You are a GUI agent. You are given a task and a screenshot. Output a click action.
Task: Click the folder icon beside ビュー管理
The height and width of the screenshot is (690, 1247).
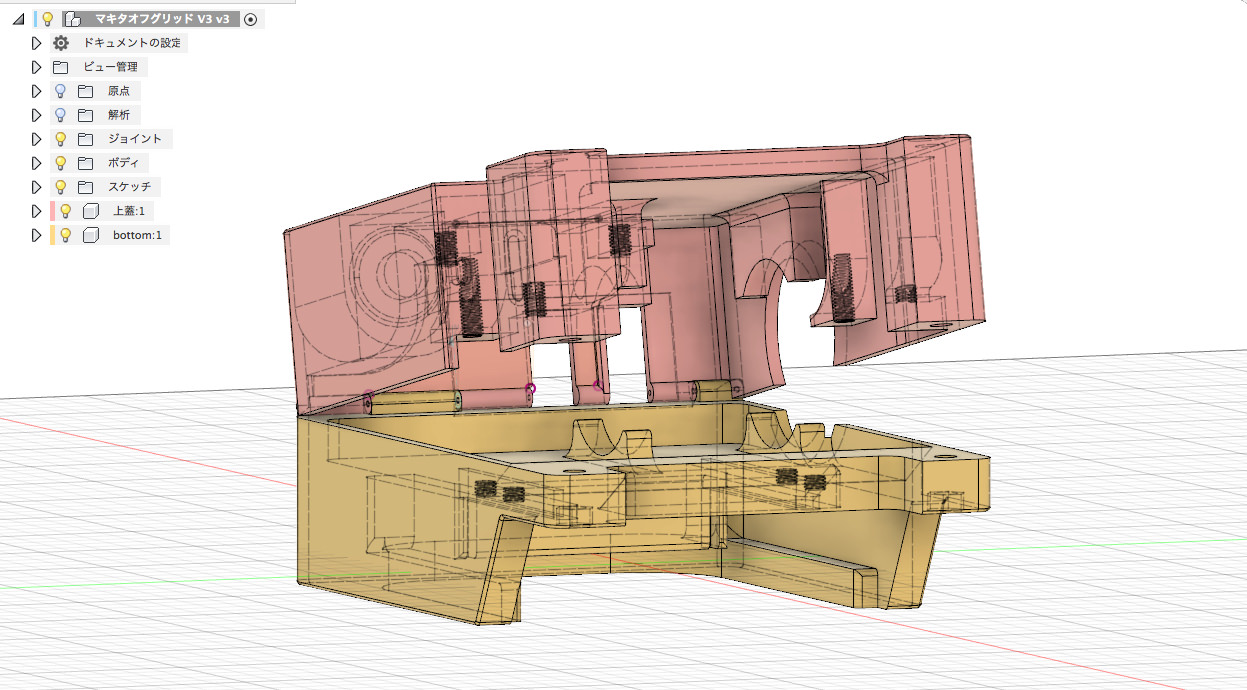pos(61,67)
